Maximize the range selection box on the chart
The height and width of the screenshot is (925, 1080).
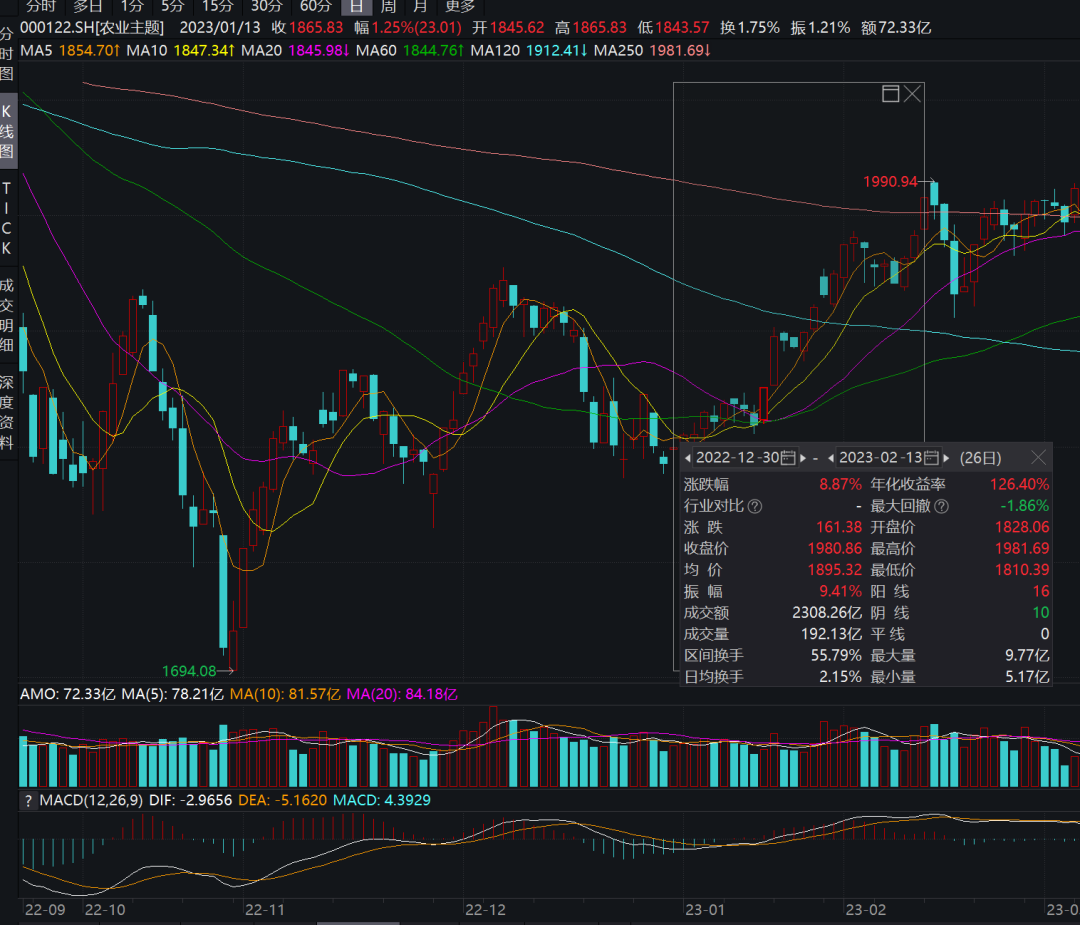pyautogui.click(x=891, y=94)
